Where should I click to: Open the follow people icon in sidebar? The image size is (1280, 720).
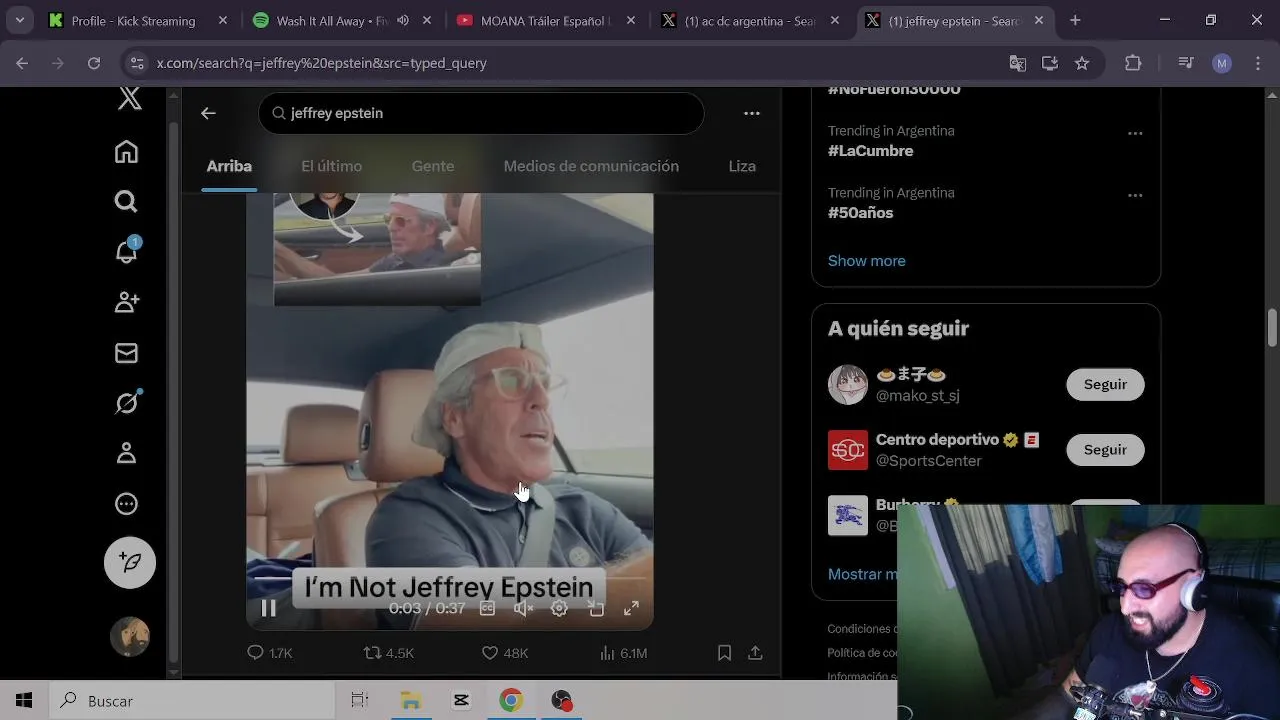click(126, 302)
